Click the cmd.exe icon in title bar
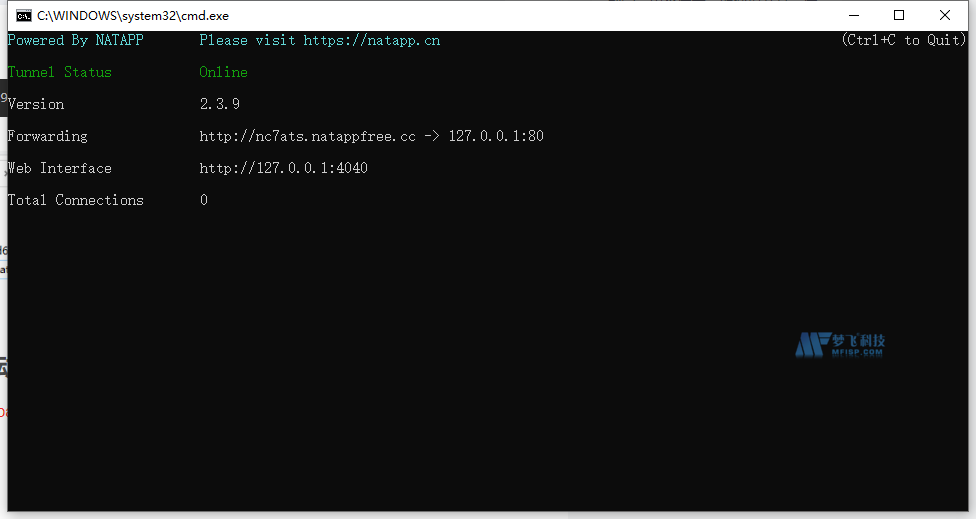Viewport: 976px width, 519px height. 23,15
